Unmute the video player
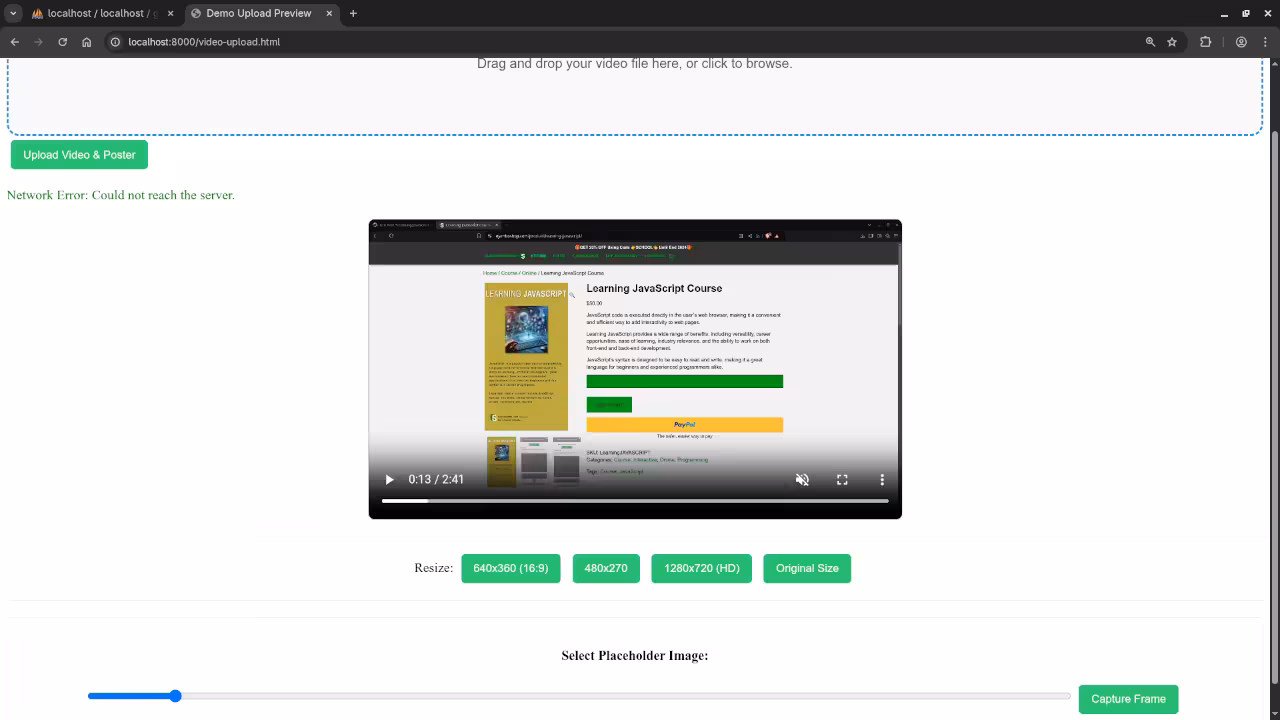The height and width of the screenshot is (720, 1280). [x=802, y=479]
